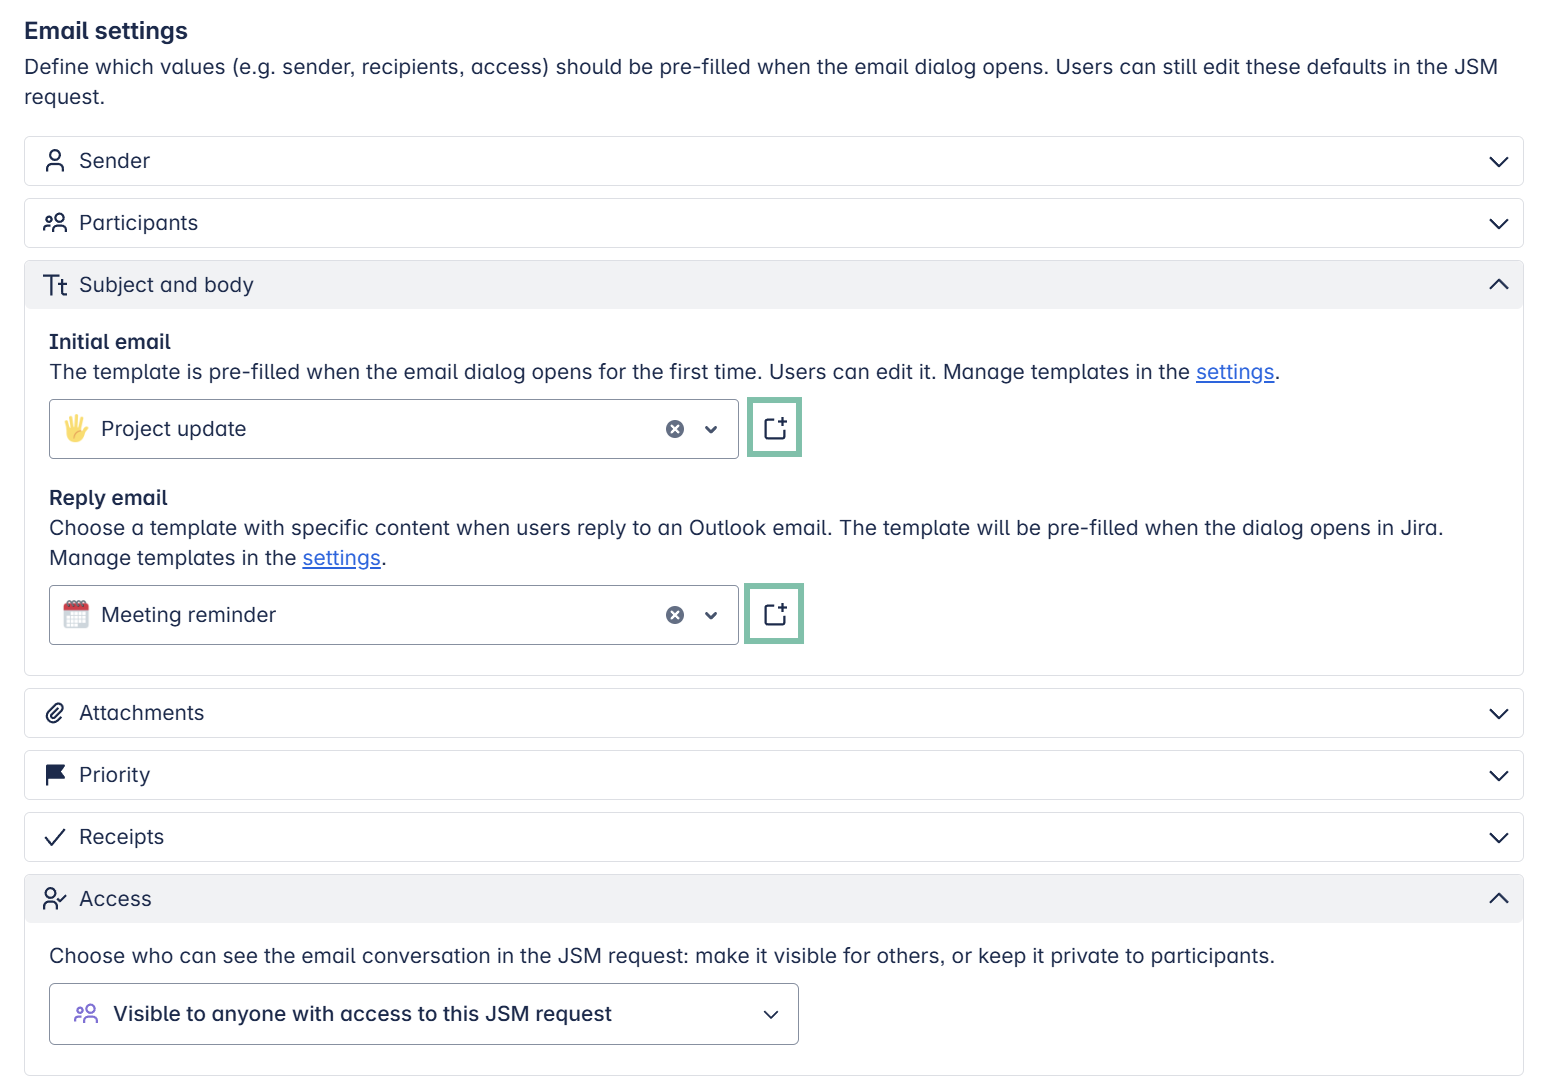Open the access visibility dropdown
Viewport: 1543px width, 1090px height.
tap(423, 1014)
